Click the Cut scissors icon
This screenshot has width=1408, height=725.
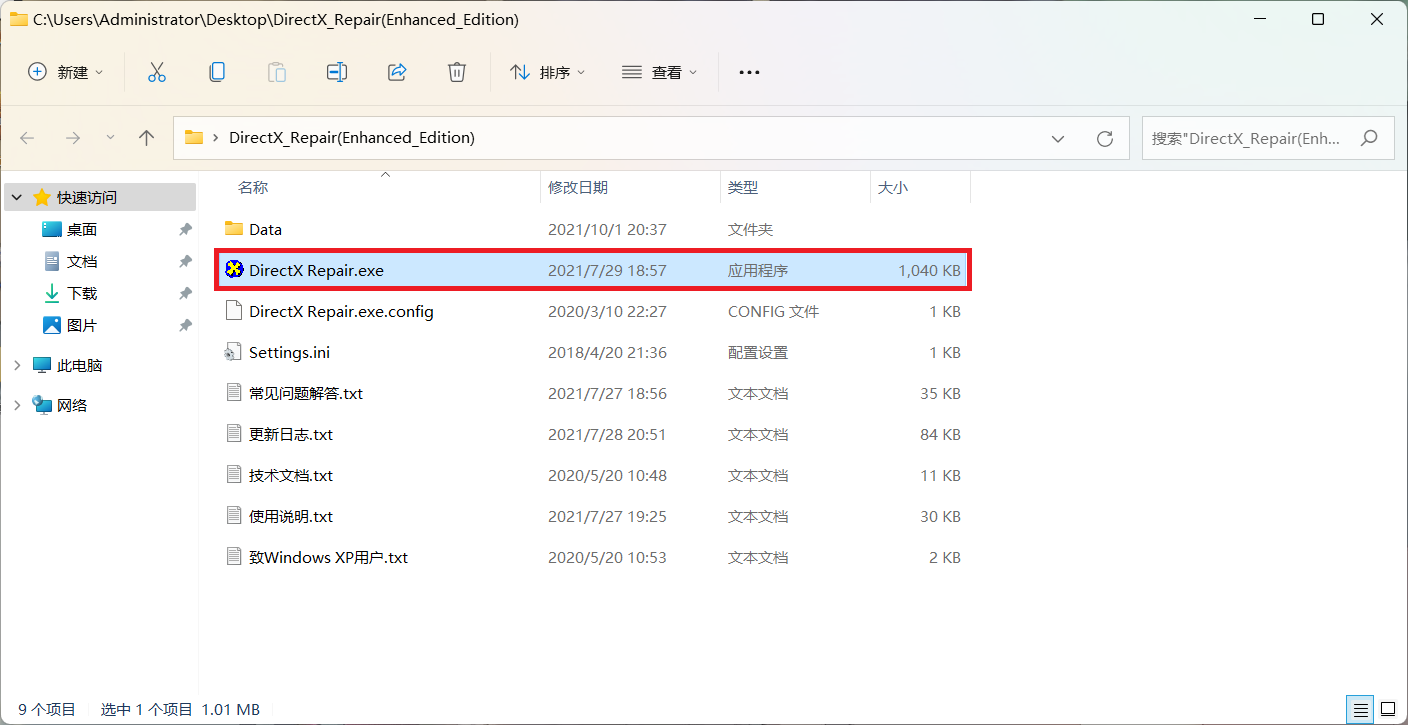(x=157, y=72)
